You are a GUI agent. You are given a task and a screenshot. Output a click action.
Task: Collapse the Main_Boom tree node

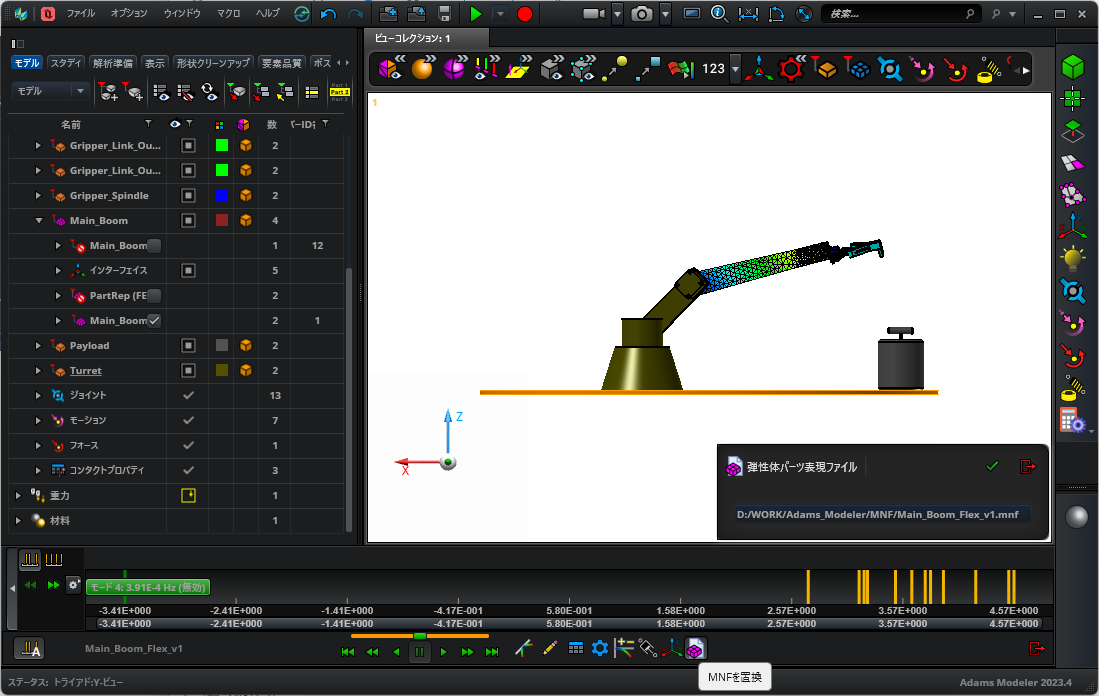(x=39, y=221)
